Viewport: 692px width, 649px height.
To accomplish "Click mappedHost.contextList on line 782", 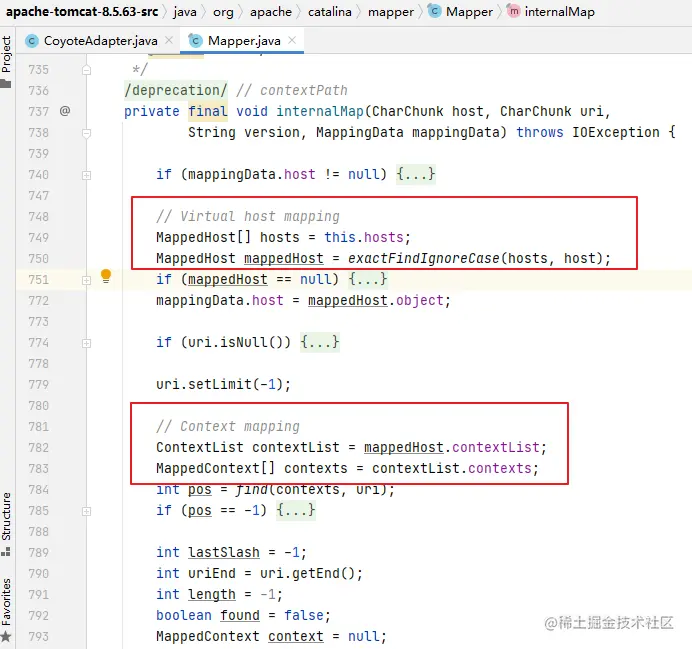I will pos(451,447).
